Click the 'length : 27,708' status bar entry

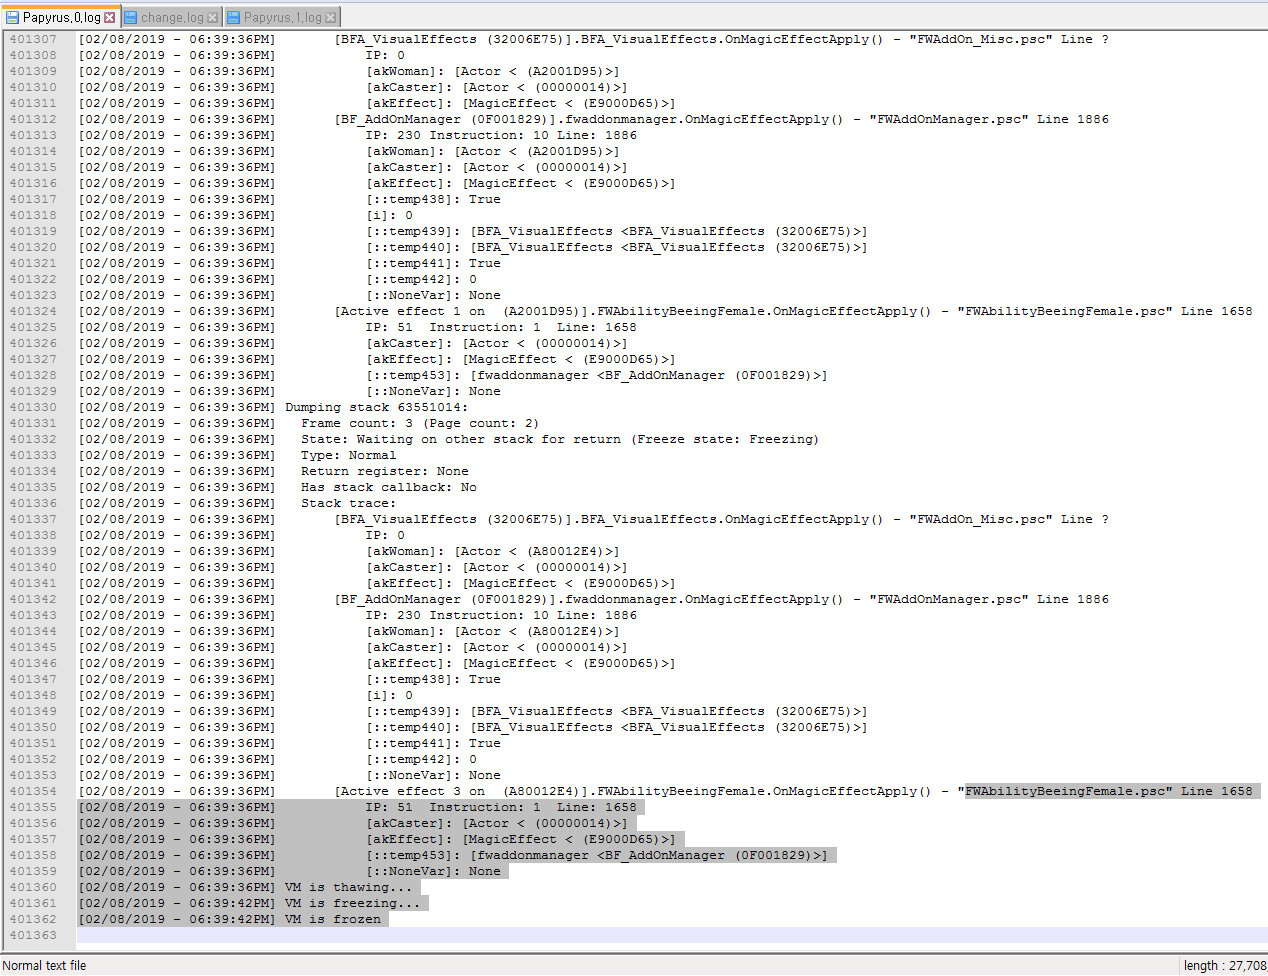[x=1224, y=965]
